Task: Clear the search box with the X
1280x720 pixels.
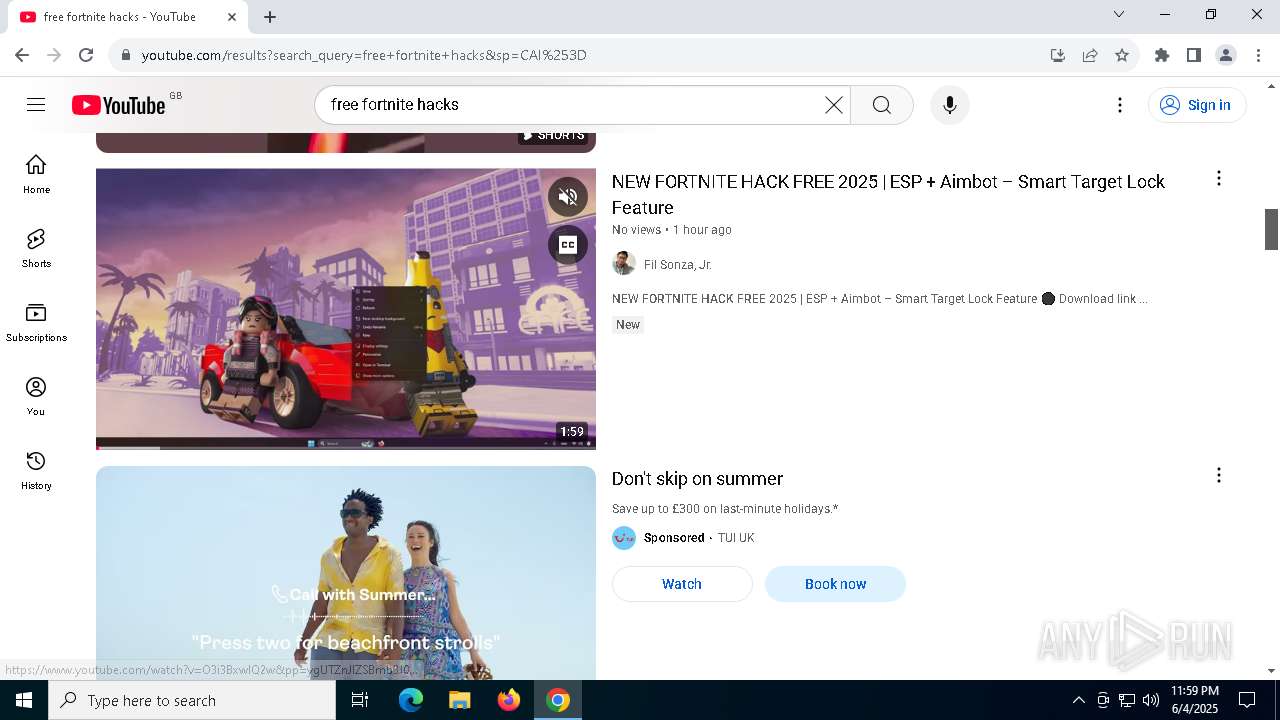Action: point(833,105)
